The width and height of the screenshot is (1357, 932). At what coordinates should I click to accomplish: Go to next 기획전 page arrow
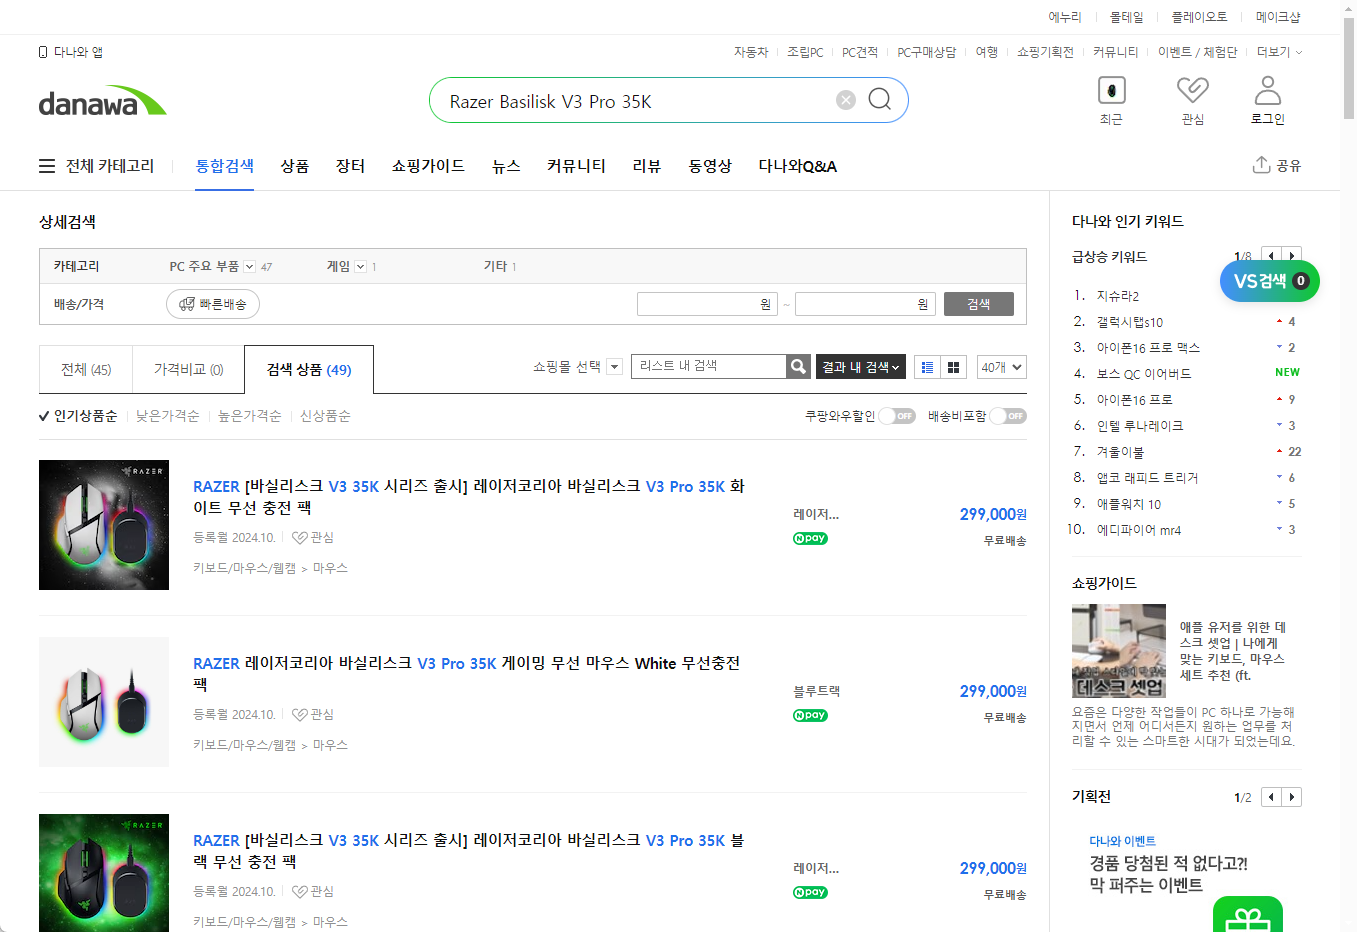(1292, 797)
